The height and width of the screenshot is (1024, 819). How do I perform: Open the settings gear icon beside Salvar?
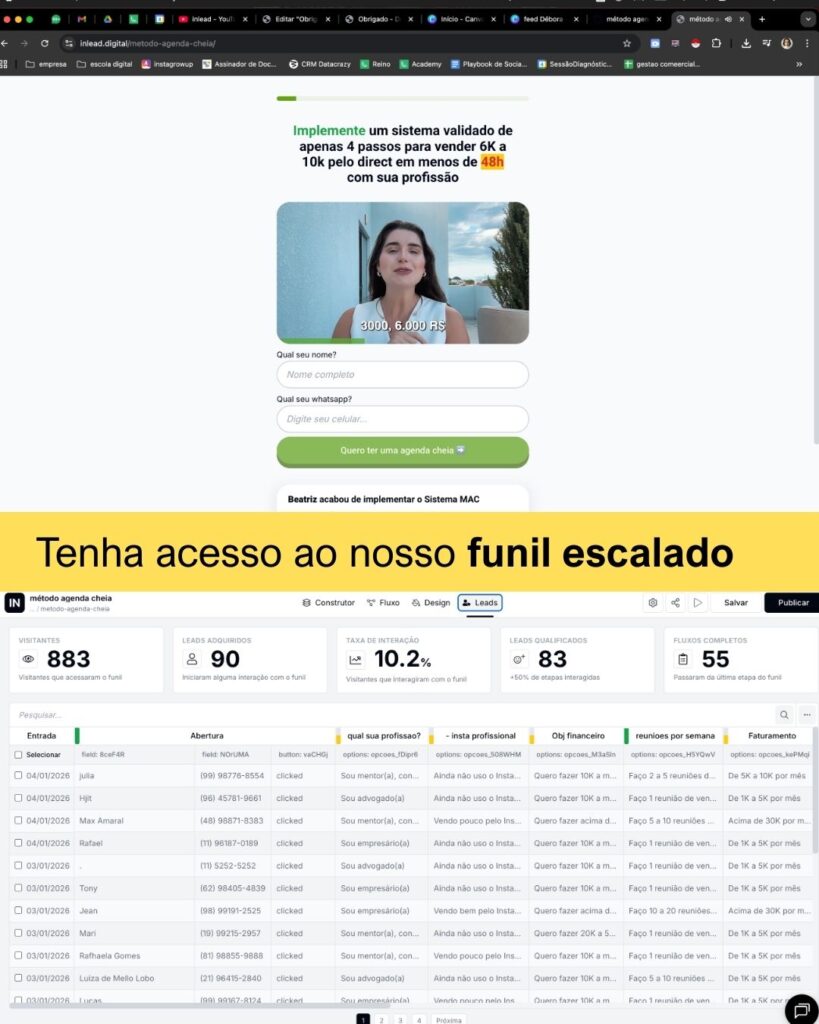(652, 603)
